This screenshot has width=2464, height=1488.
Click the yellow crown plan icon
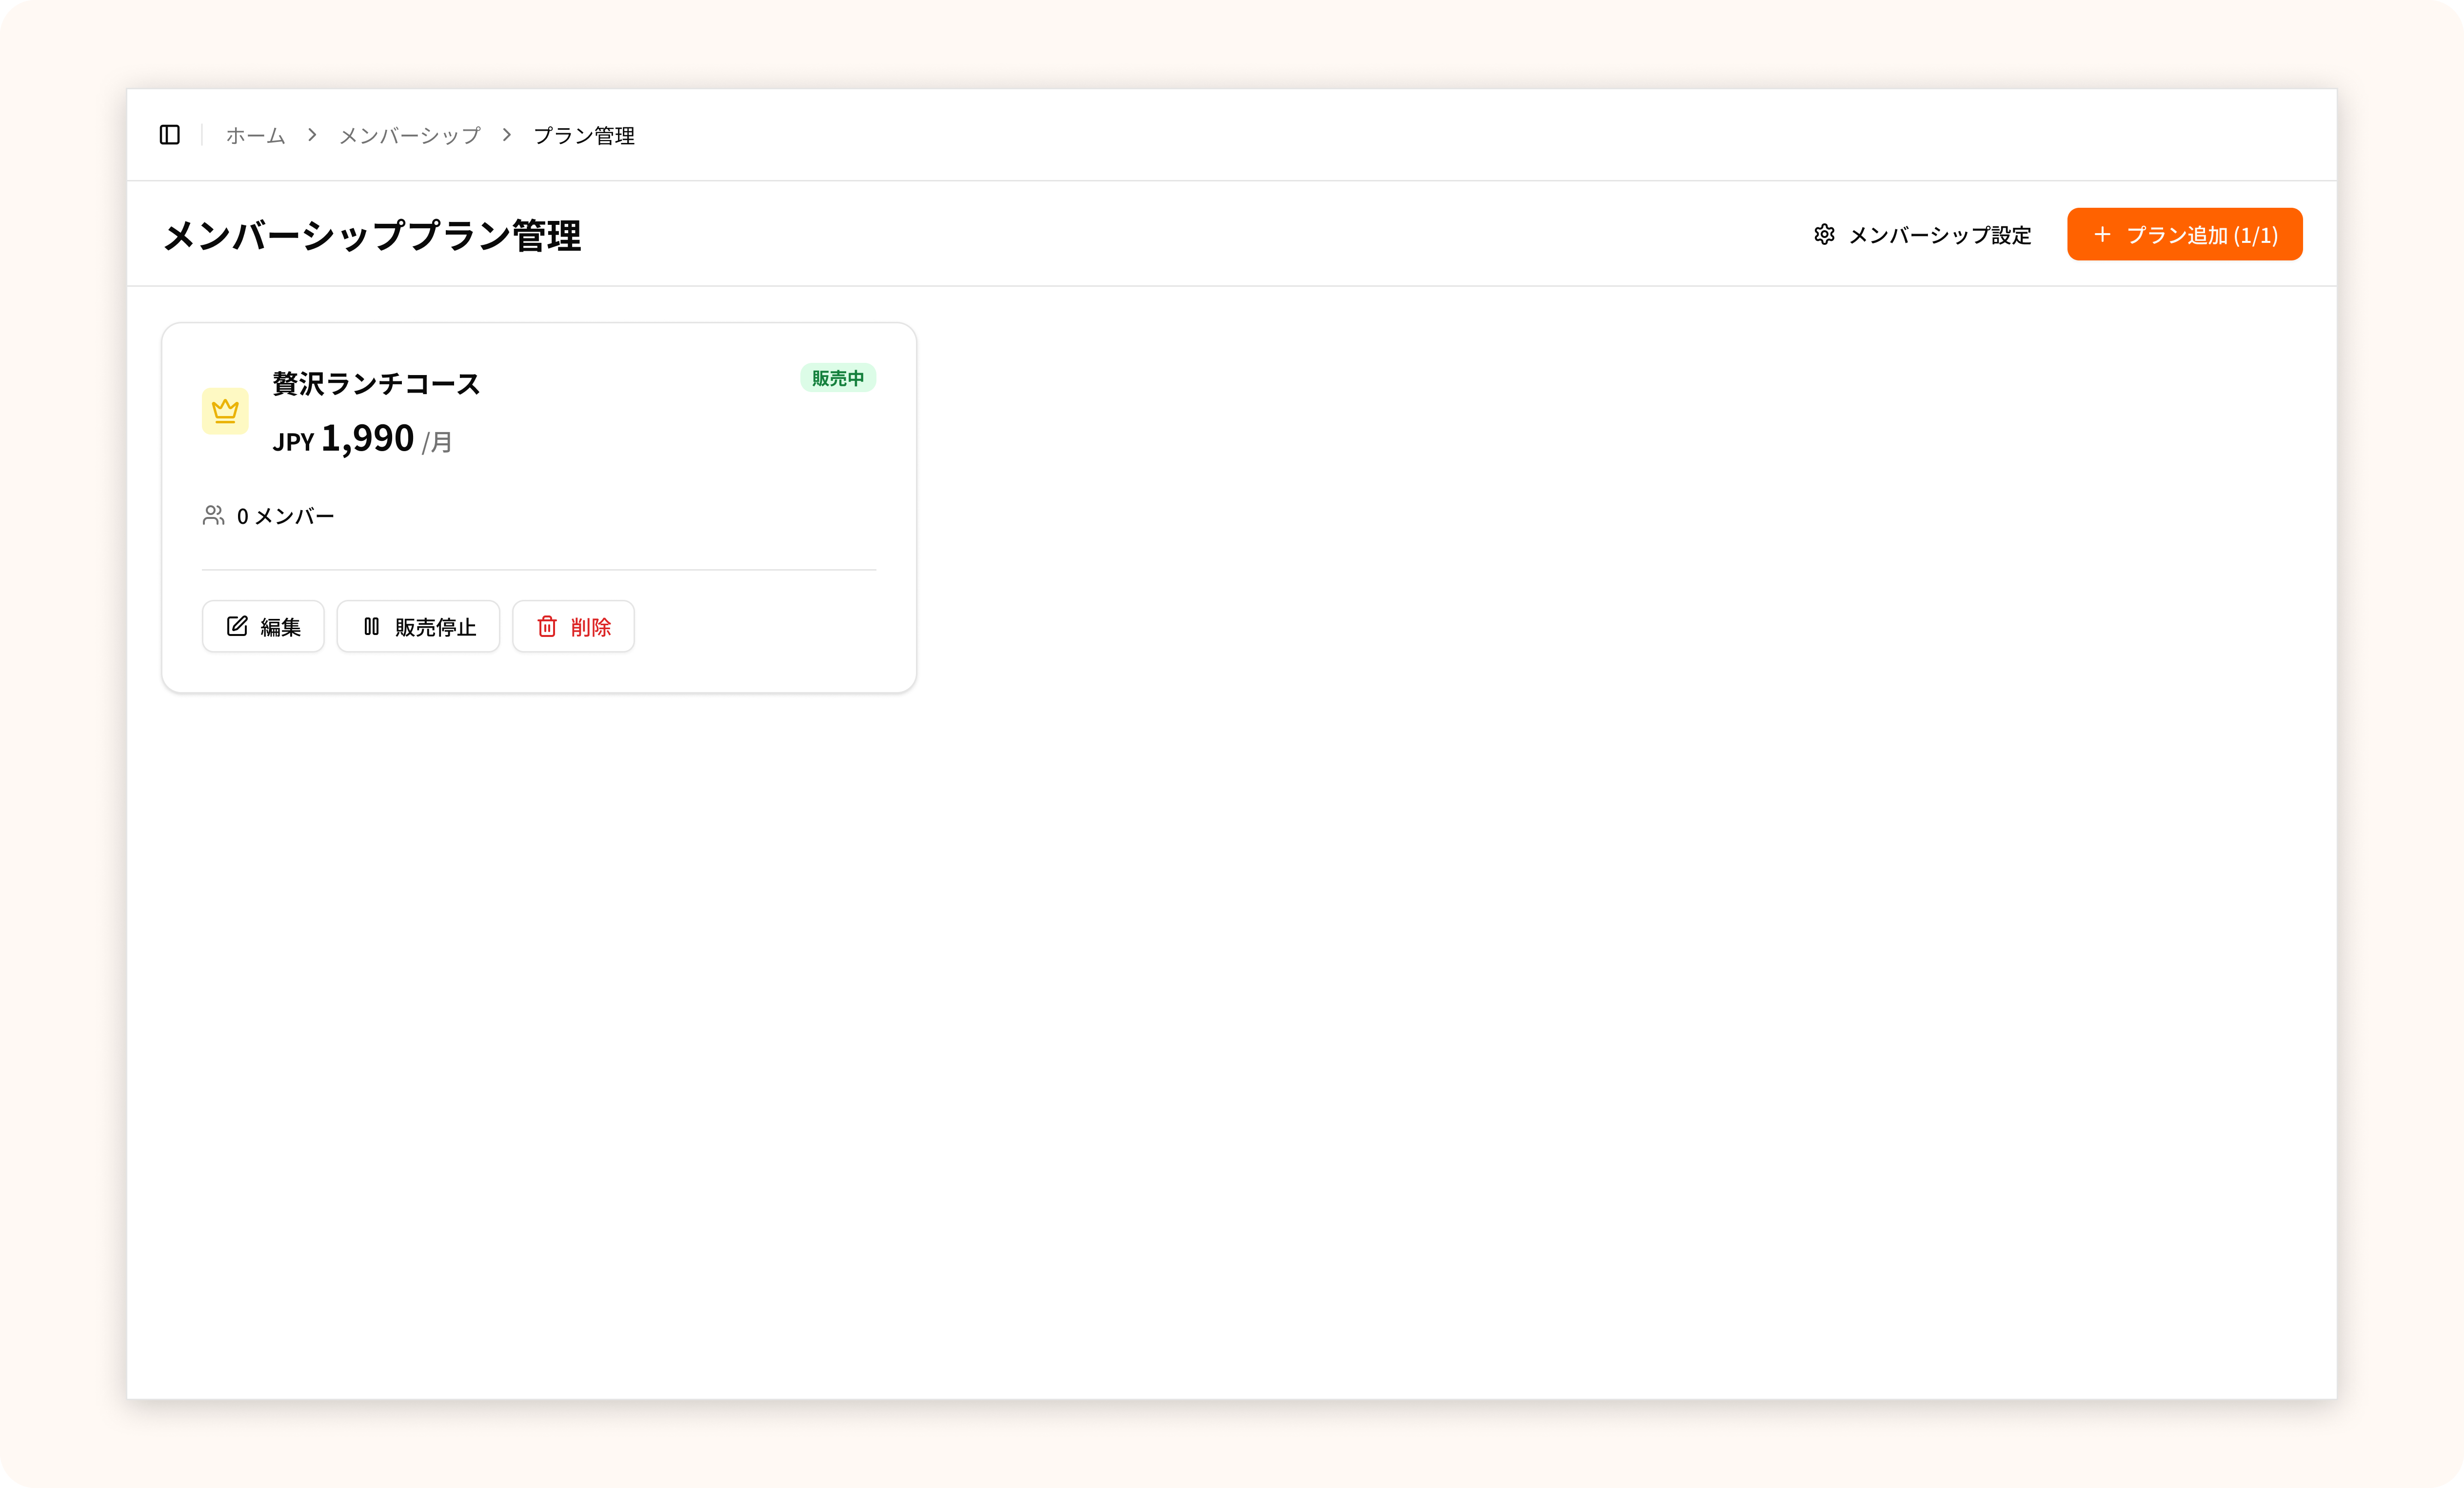point(225,411)
